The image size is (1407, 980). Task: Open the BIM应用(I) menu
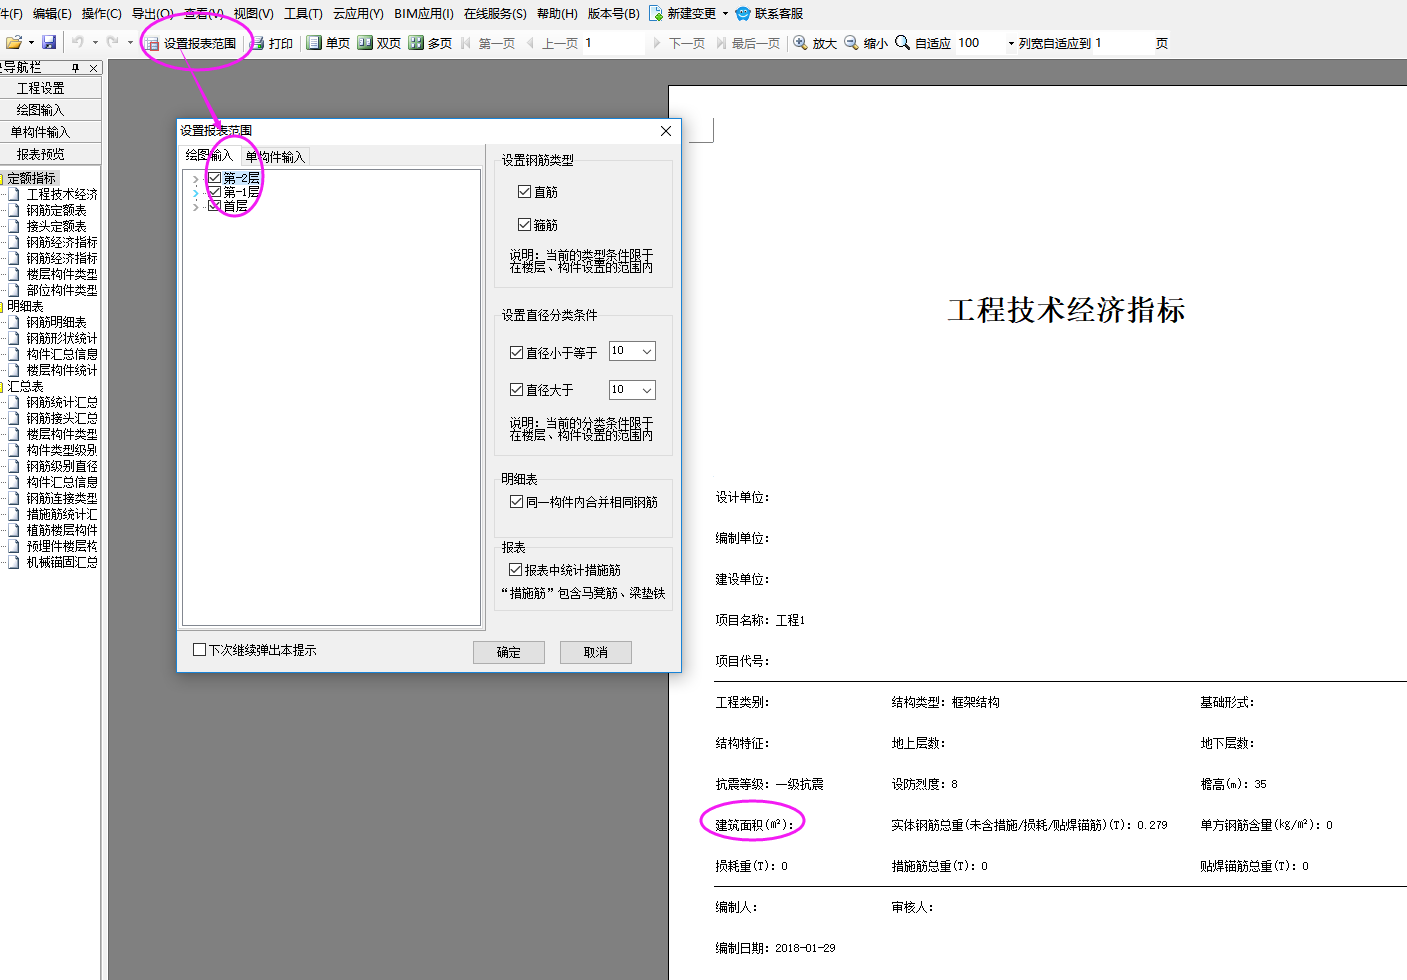pos(424,13)
